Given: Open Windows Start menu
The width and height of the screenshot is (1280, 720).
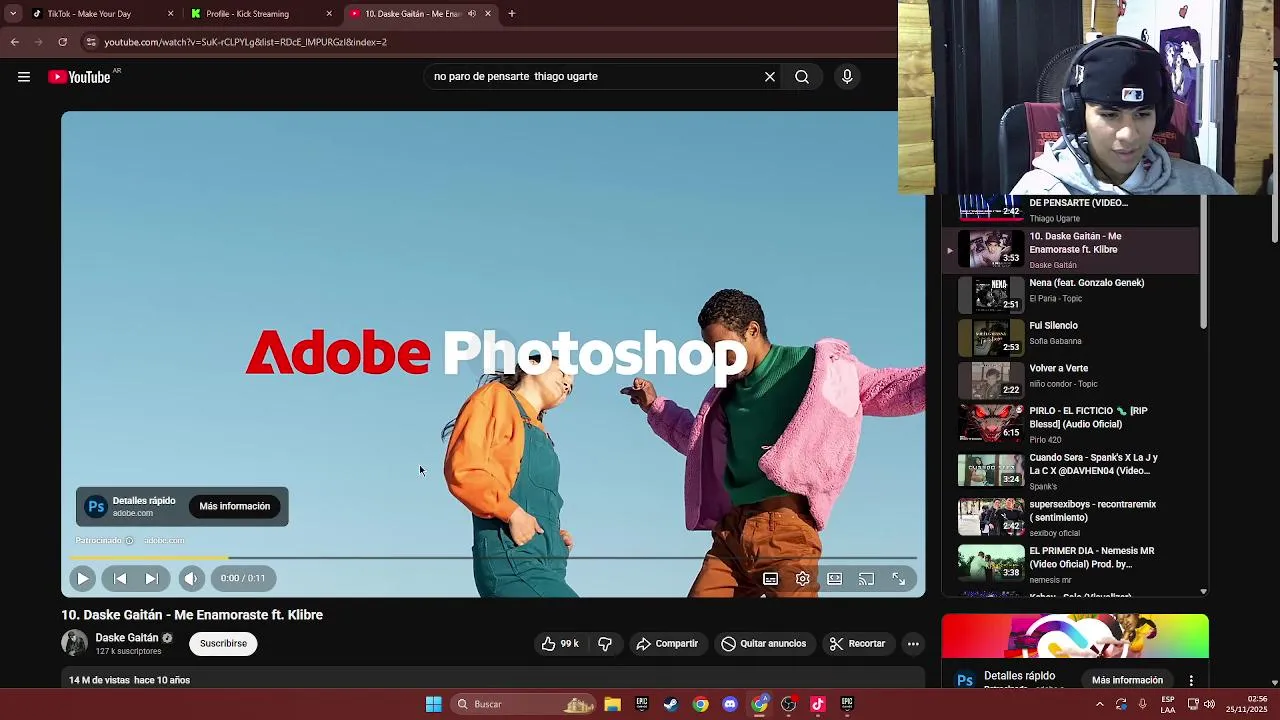Looking at the screenshot, I should pos(433,704).
